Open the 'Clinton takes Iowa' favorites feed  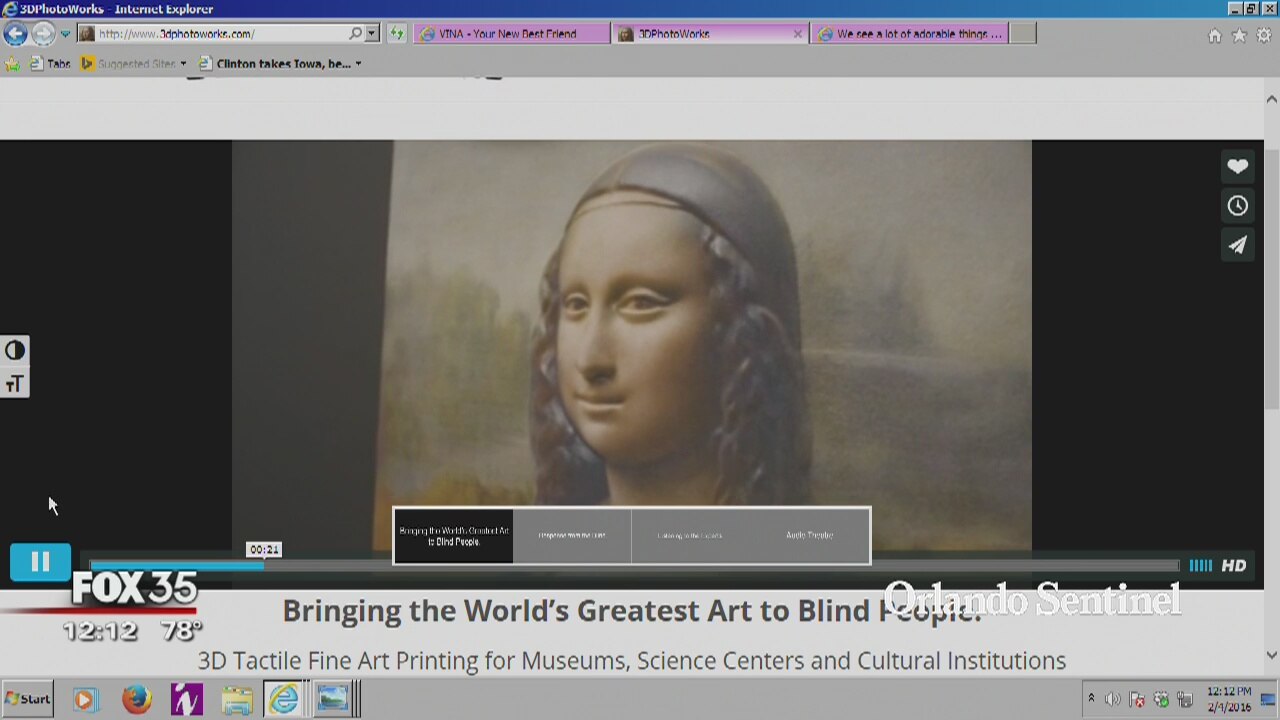(x=279, y=63)
